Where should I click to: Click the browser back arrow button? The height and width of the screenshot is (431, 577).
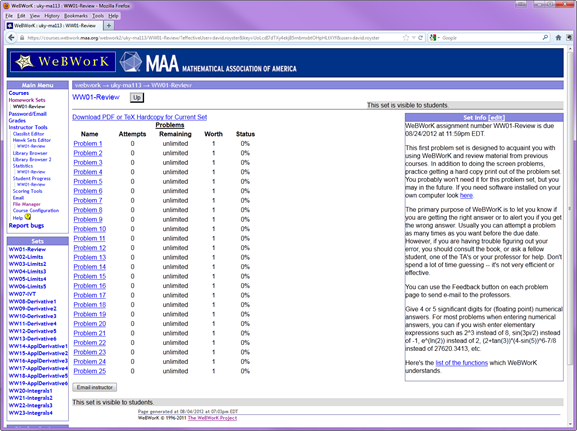tap(11, 38)
